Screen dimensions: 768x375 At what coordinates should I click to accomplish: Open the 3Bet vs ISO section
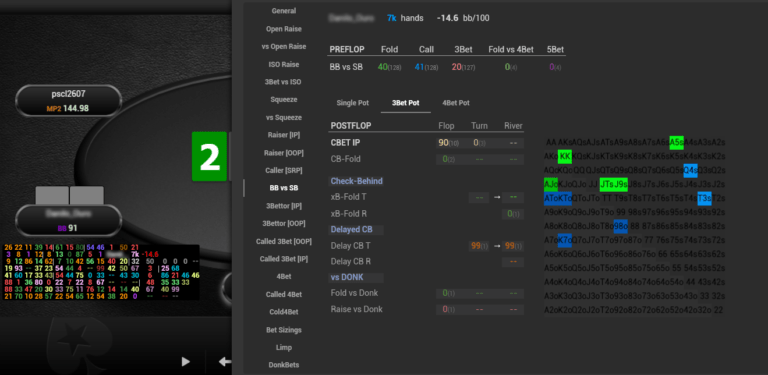tap(284, 82)
